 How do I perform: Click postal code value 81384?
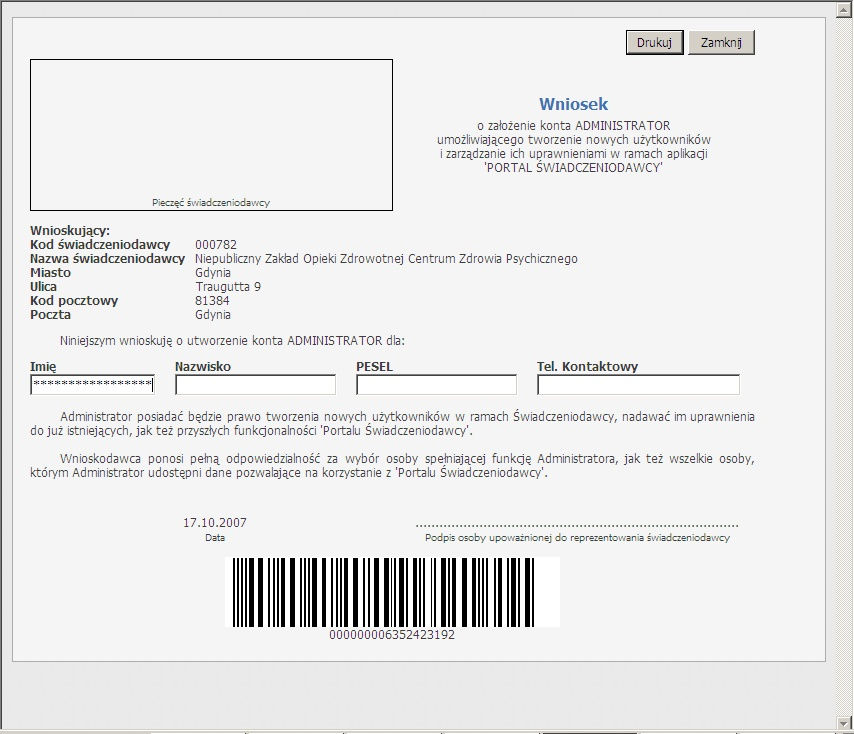click(x=212, y=301)
